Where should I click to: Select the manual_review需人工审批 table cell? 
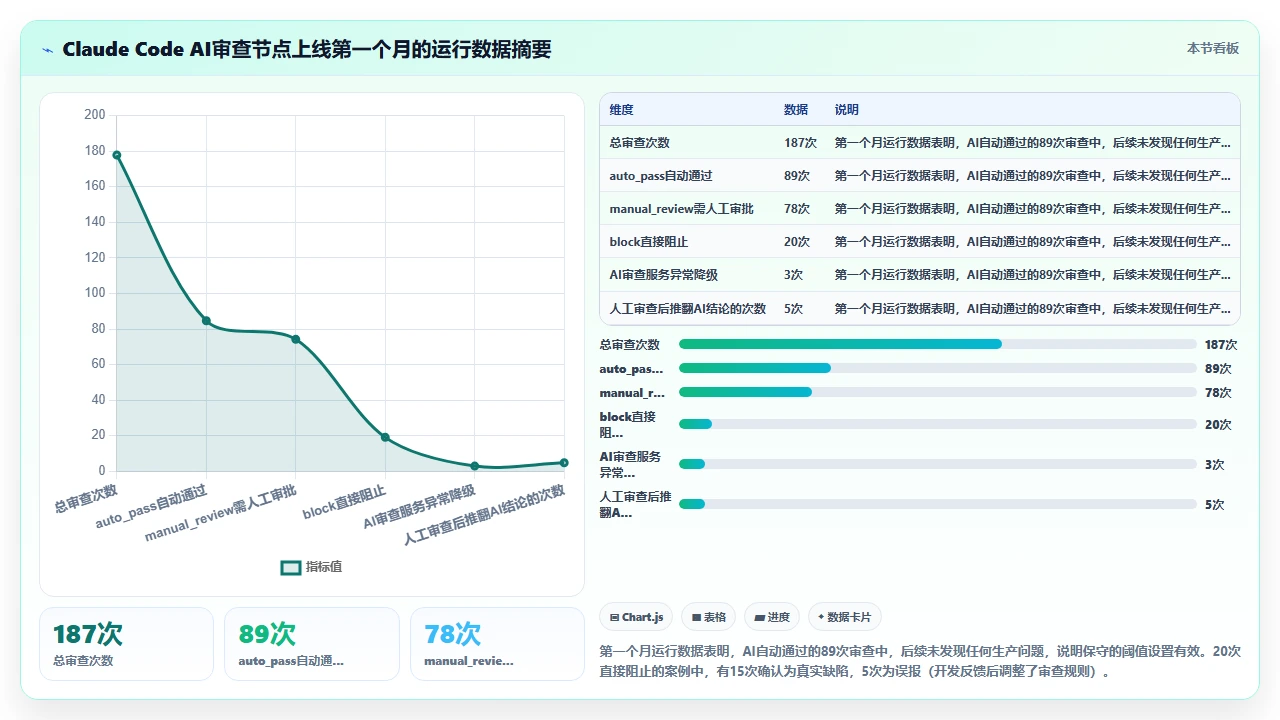click(682, 209)
